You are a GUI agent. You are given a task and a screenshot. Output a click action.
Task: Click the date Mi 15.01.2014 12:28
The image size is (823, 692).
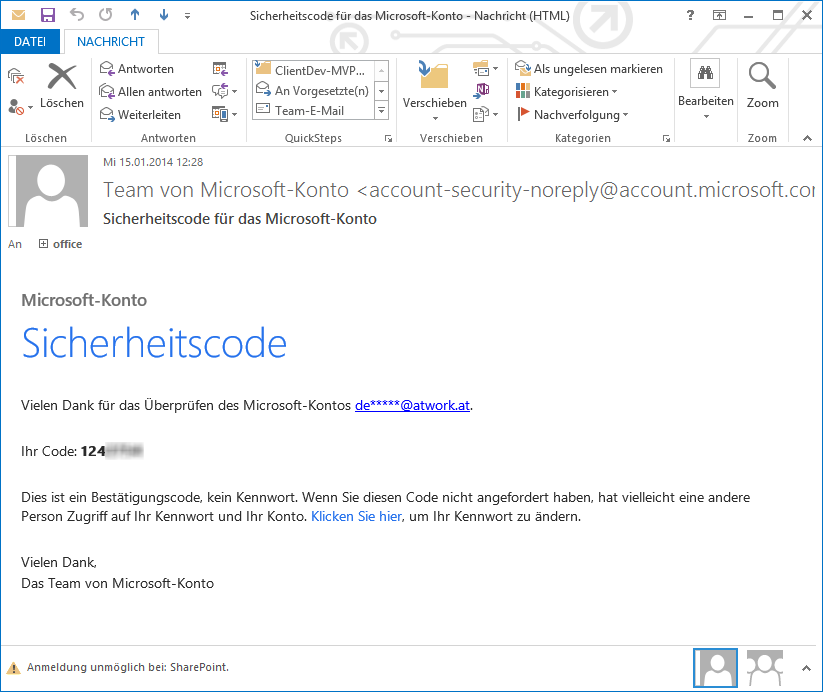coord(153,162)
